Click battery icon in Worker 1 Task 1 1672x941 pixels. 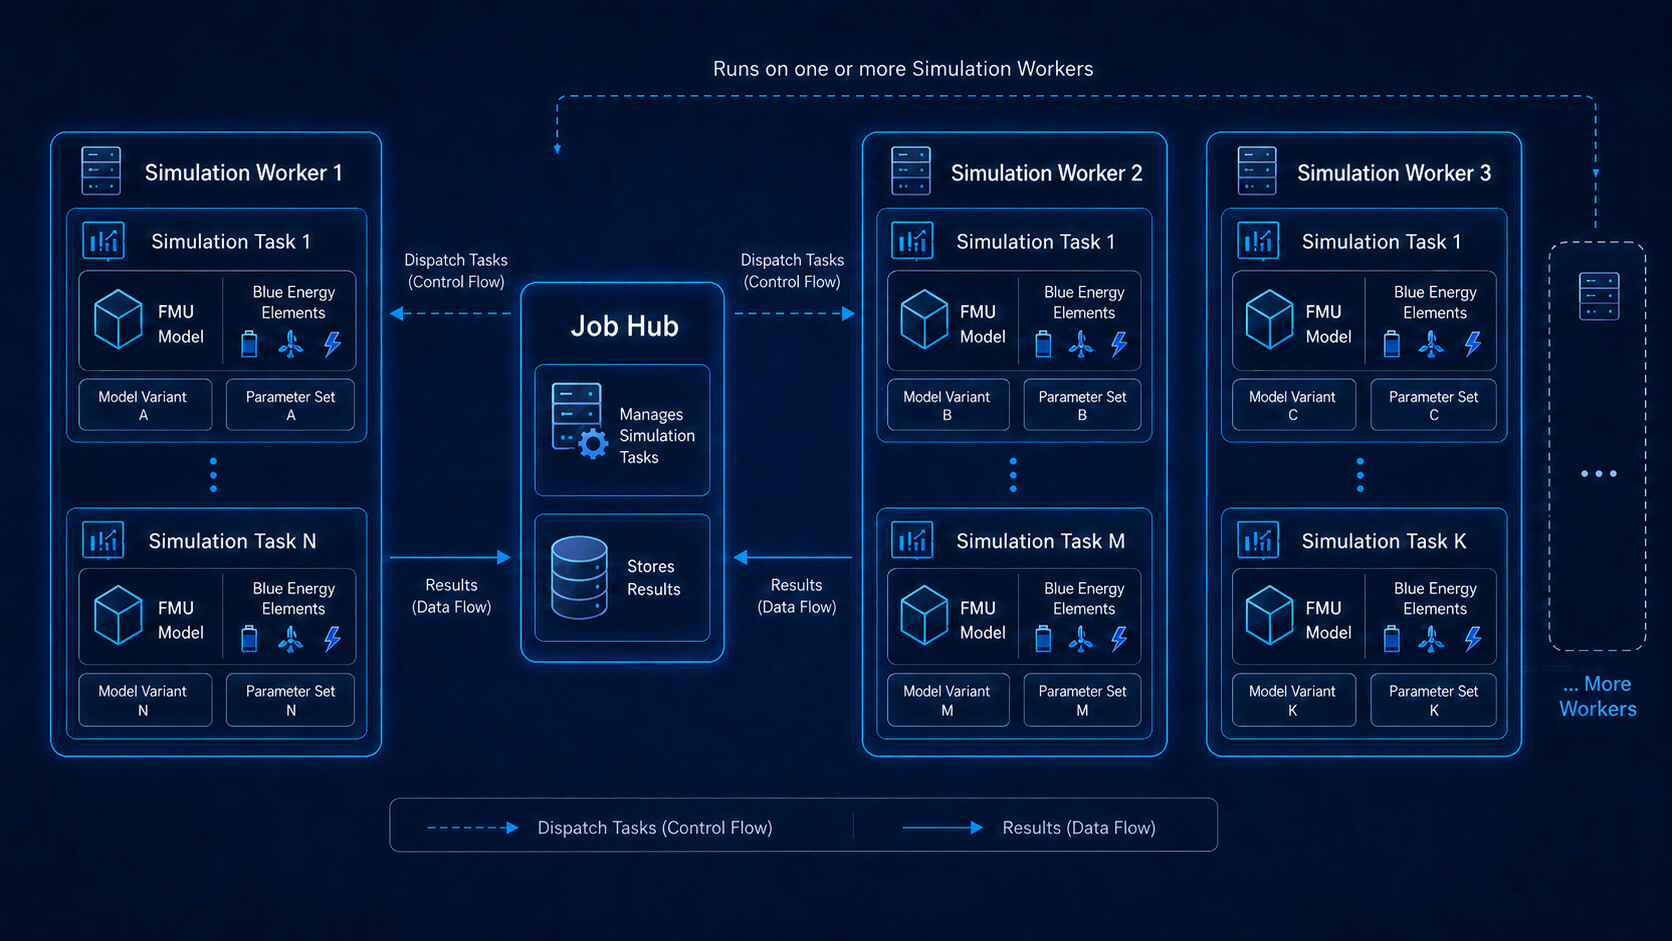tap(250, 345)
